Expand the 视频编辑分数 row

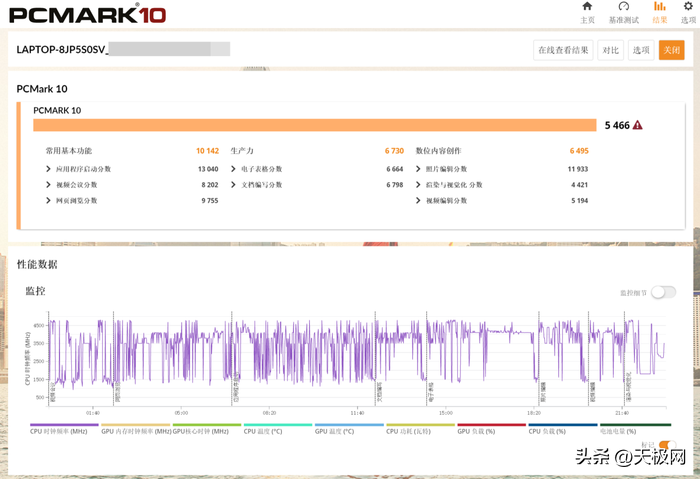click(x=418, y=201)
